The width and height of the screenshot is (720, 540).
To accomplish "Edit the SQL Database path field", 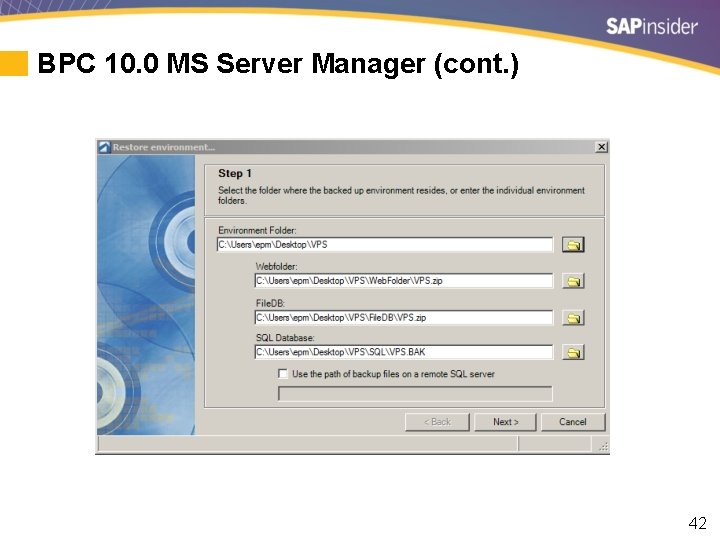I will click(404, 352).
